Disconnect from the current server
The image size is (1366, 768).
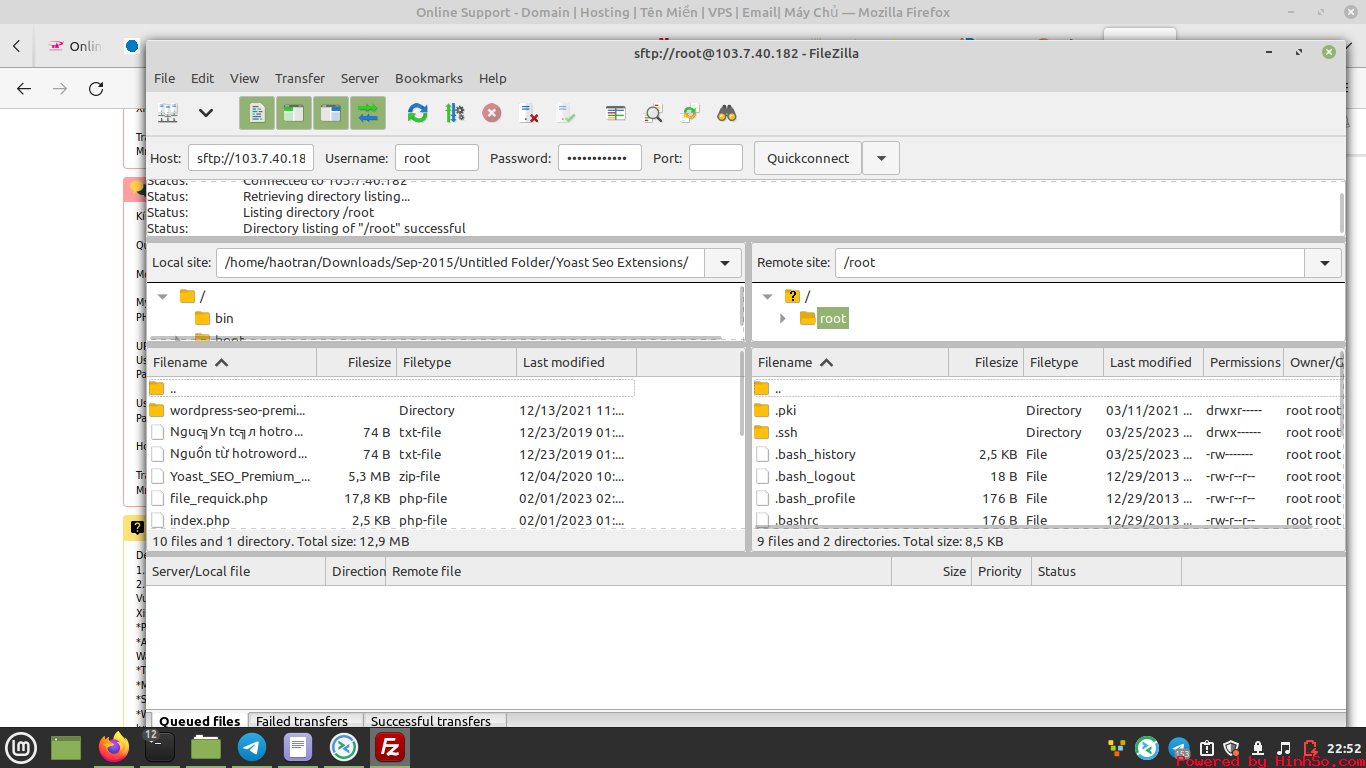[x=529, y=113]
